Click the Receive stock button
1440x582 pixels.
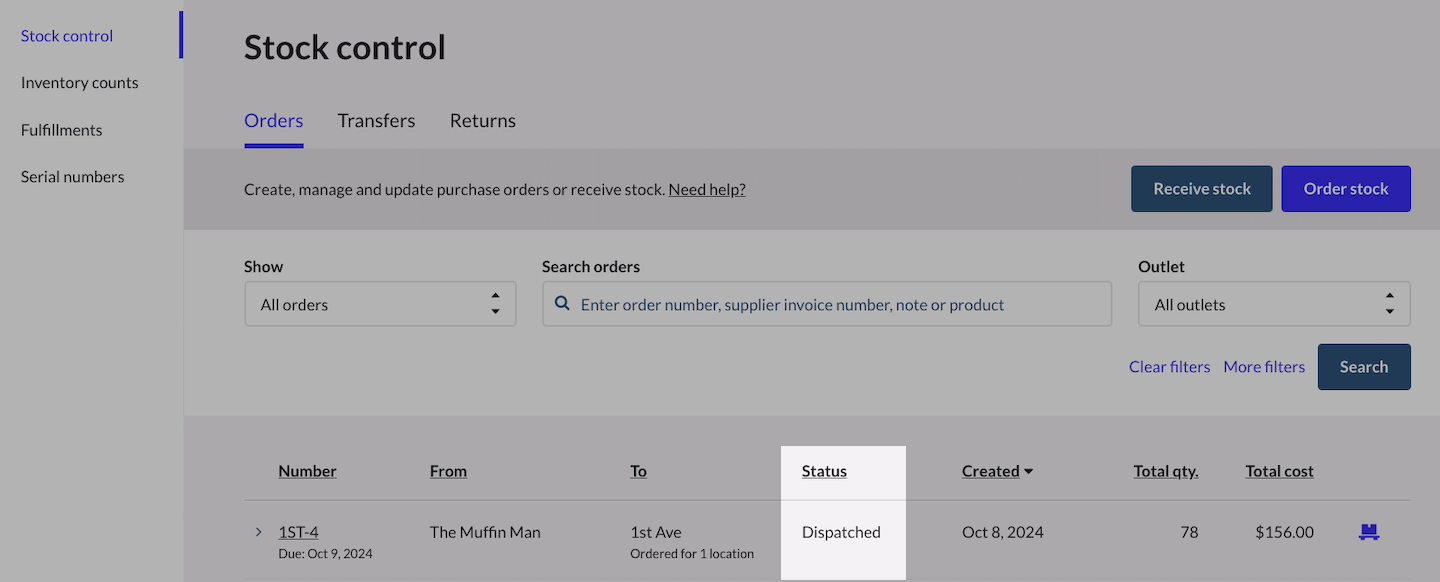click(x=1201, y=189)
